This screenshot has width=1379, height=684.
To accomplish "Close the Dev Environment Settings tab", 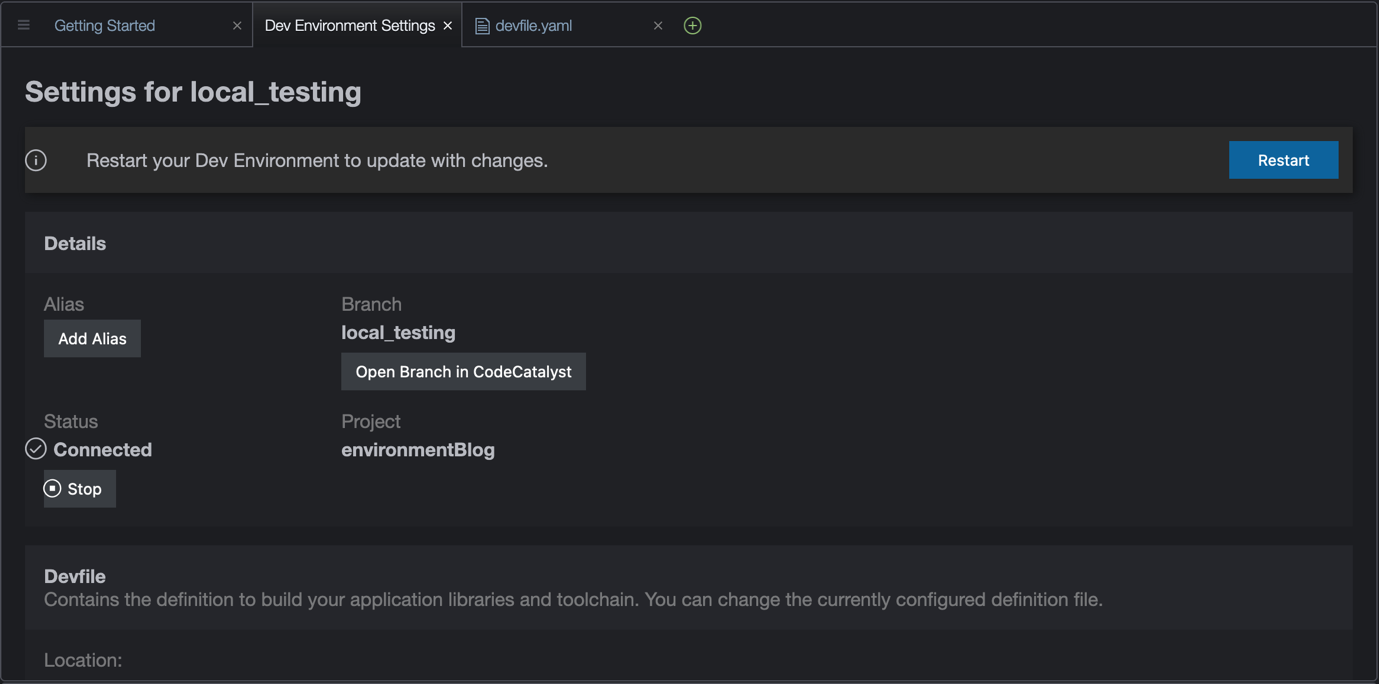I will pos(447,25).
